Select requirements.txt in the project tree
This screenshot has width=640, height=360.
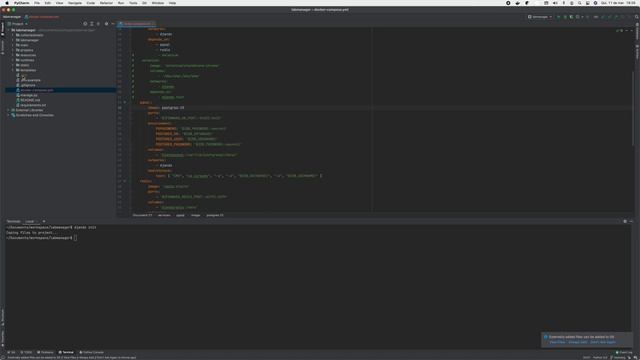(33, 105)
